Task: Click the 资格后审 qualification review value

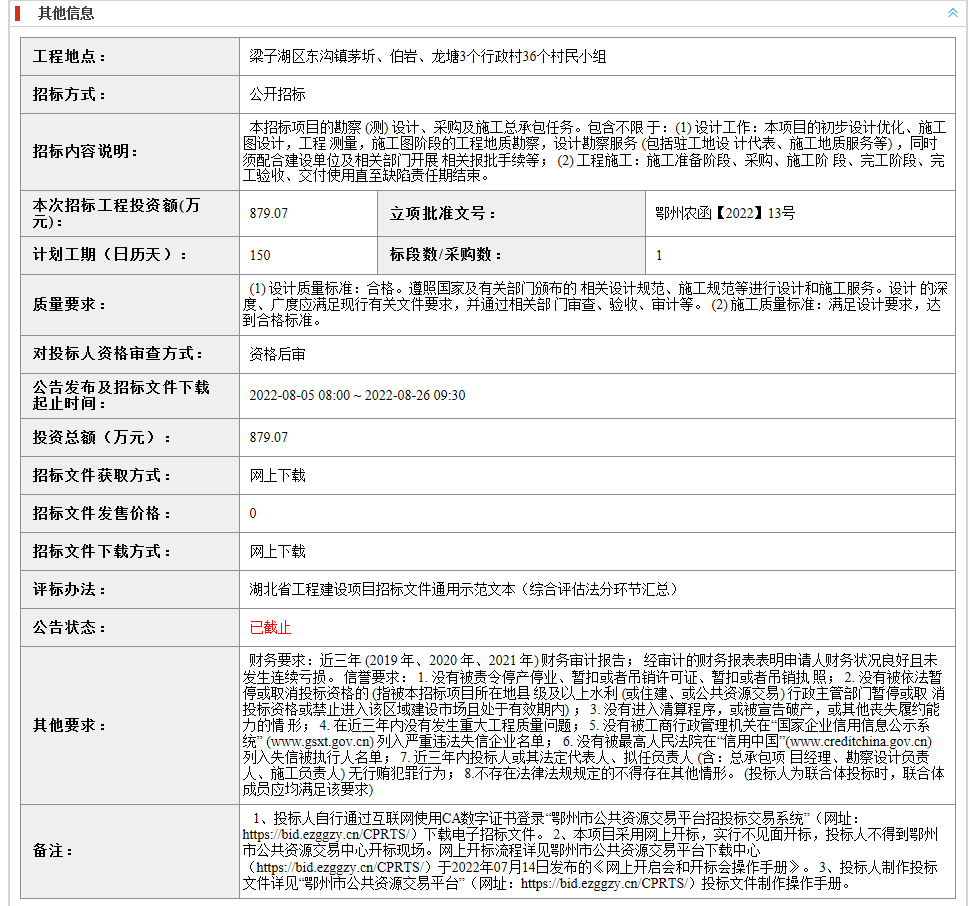Action: (277, 353)
